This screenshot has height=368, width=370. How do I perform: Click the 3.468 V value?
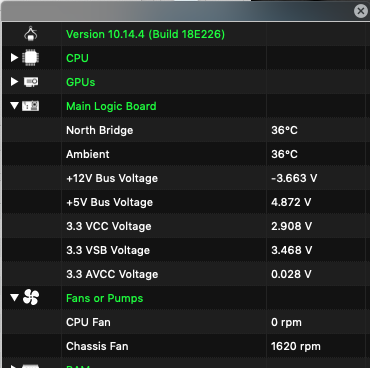tap(292, 250)
